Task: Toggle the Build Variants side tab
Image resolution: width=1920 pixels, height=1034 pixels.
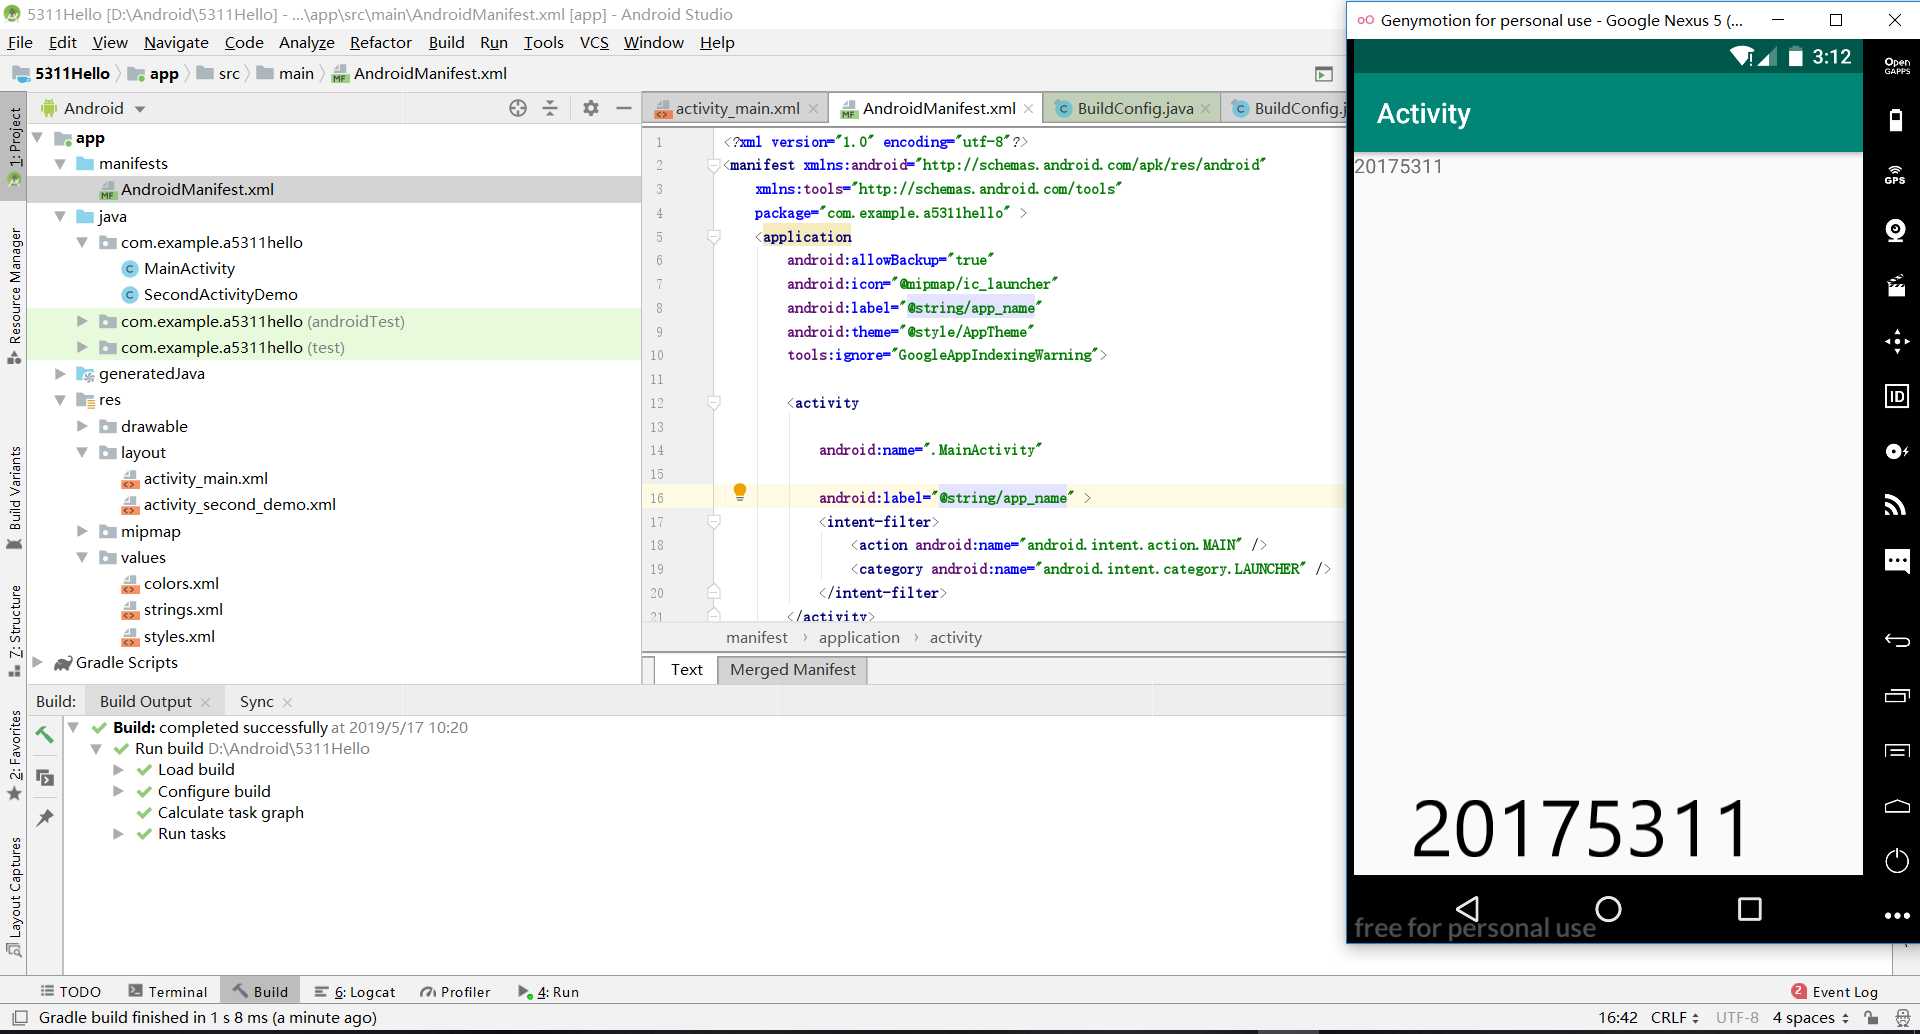Action: (14, 497)
